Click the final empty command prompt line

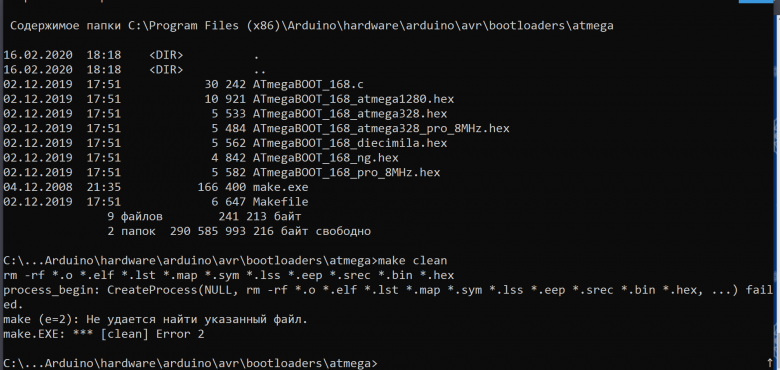[191, 364]
